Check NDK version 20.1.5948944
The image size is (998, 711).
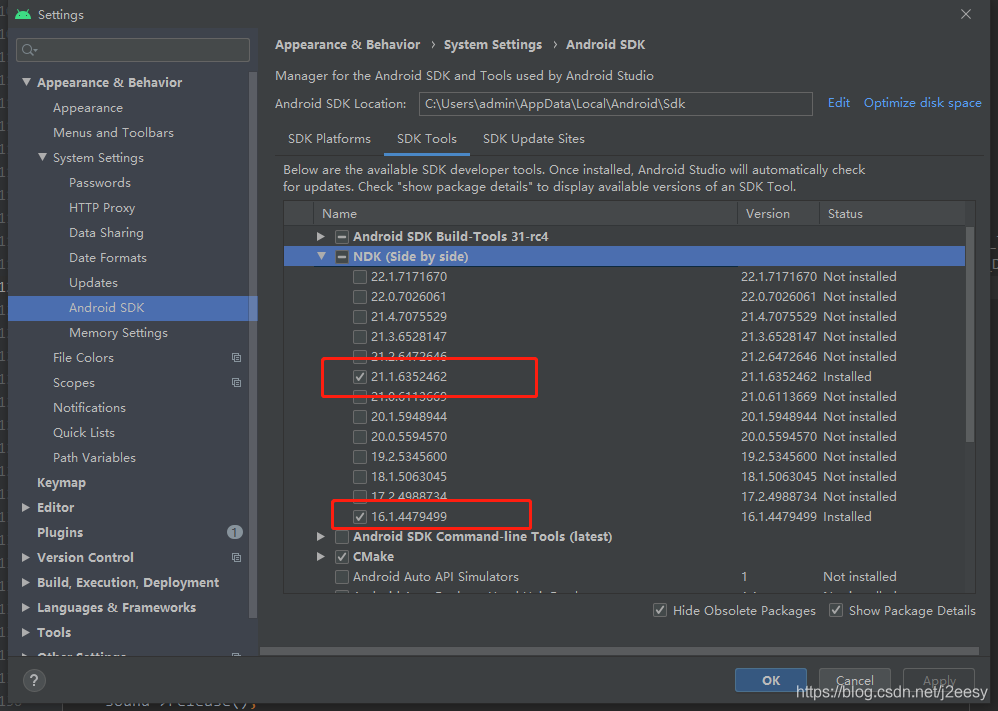[x=360, y=417]
